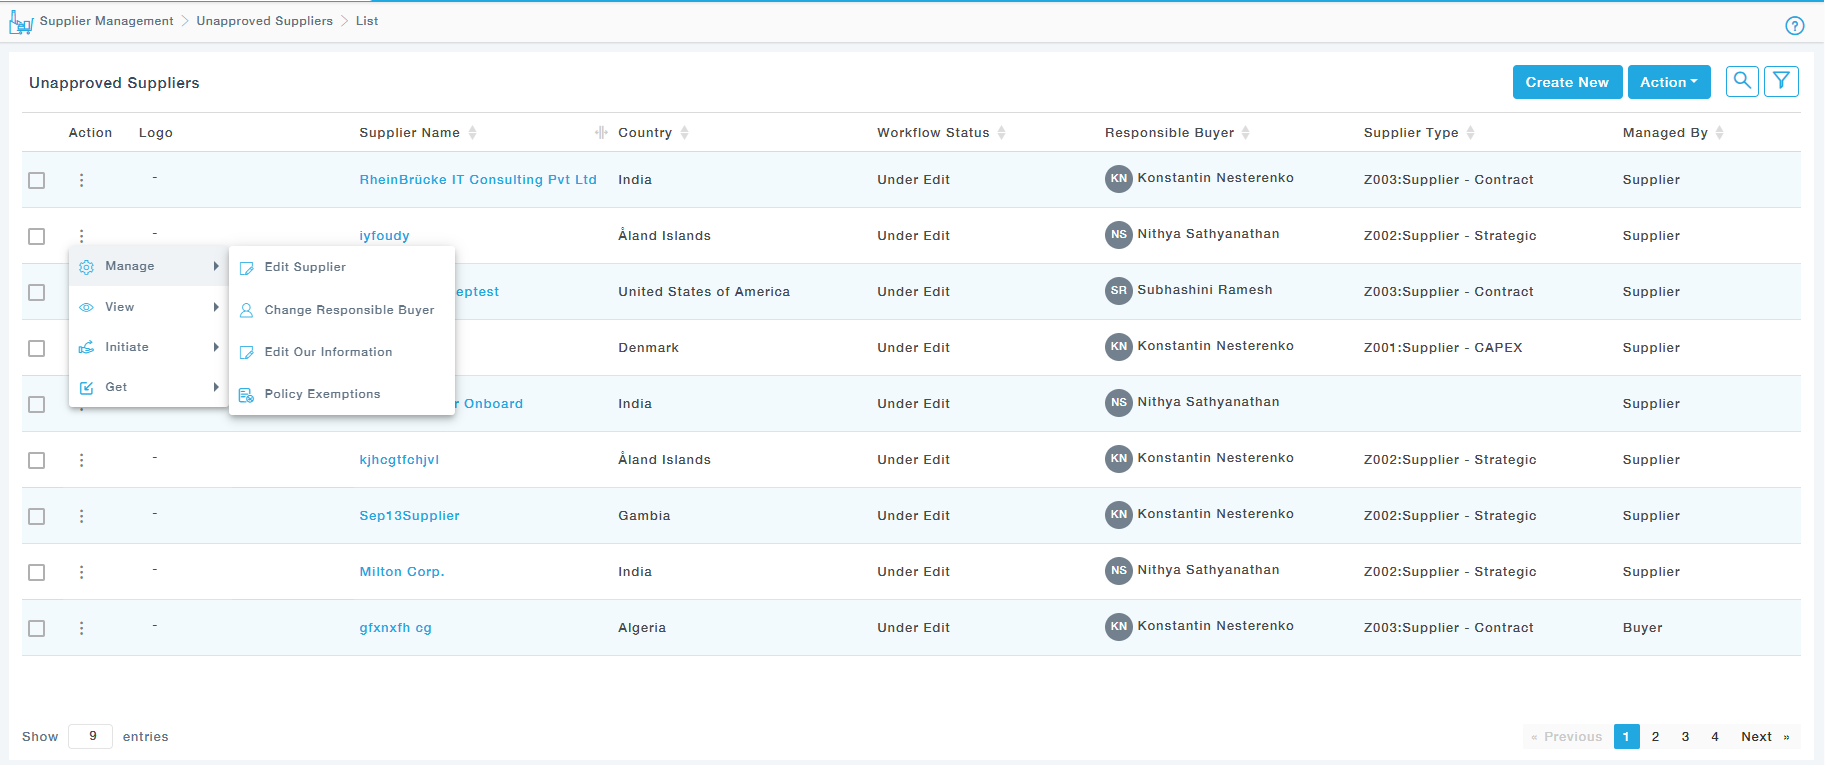
Task: Select checkbox for Milton Corp. row
Action: point(37,572)
